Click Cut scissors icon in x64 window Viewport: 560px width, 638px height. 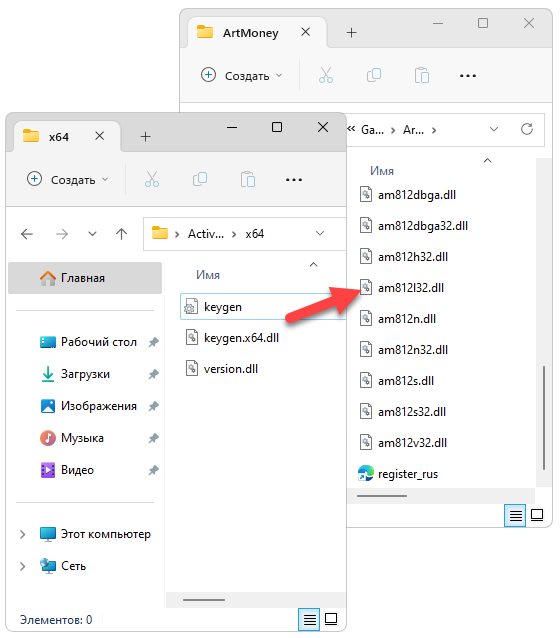[x=152, y=179]
